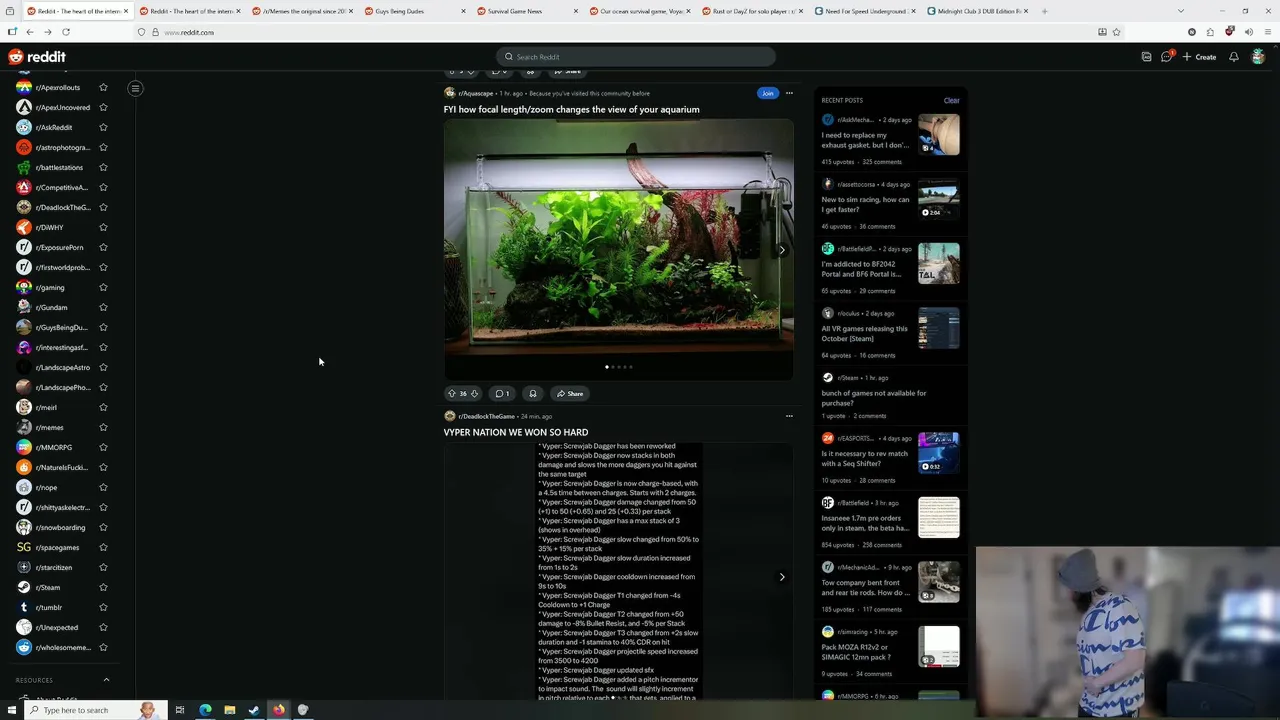Toggle favorite star for r/Steam
This screenshot has height=720, width=1280.
pyautogui.click(x=103, y=587)
